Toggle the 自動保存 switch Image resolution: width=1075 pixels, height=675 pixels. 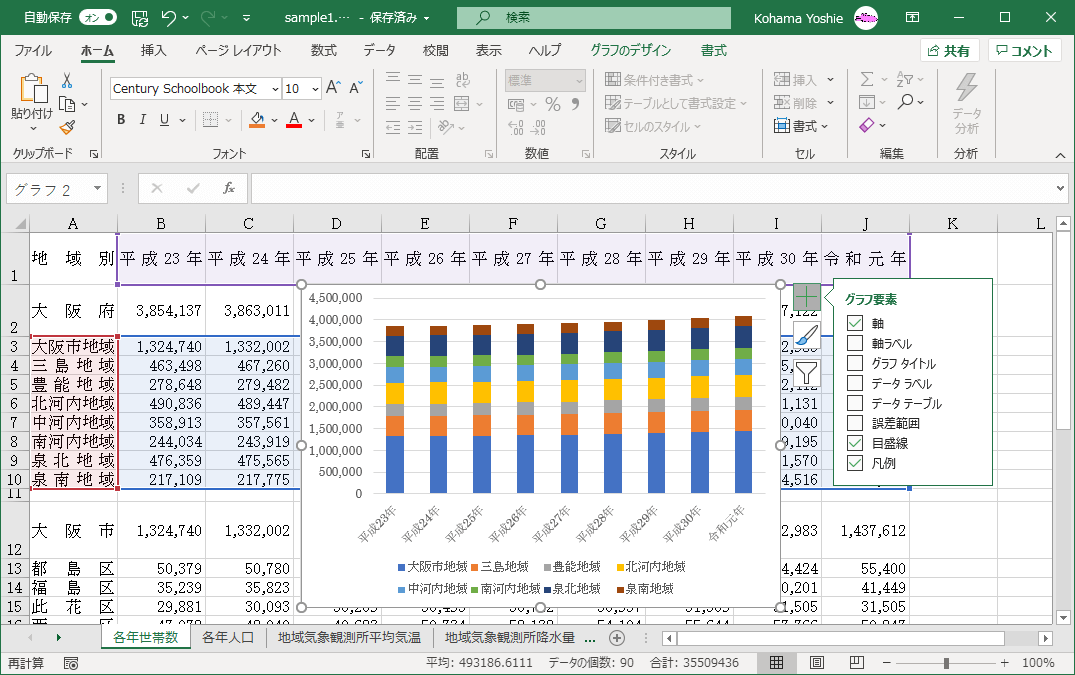pyautogui.click(x=97, y=17)
